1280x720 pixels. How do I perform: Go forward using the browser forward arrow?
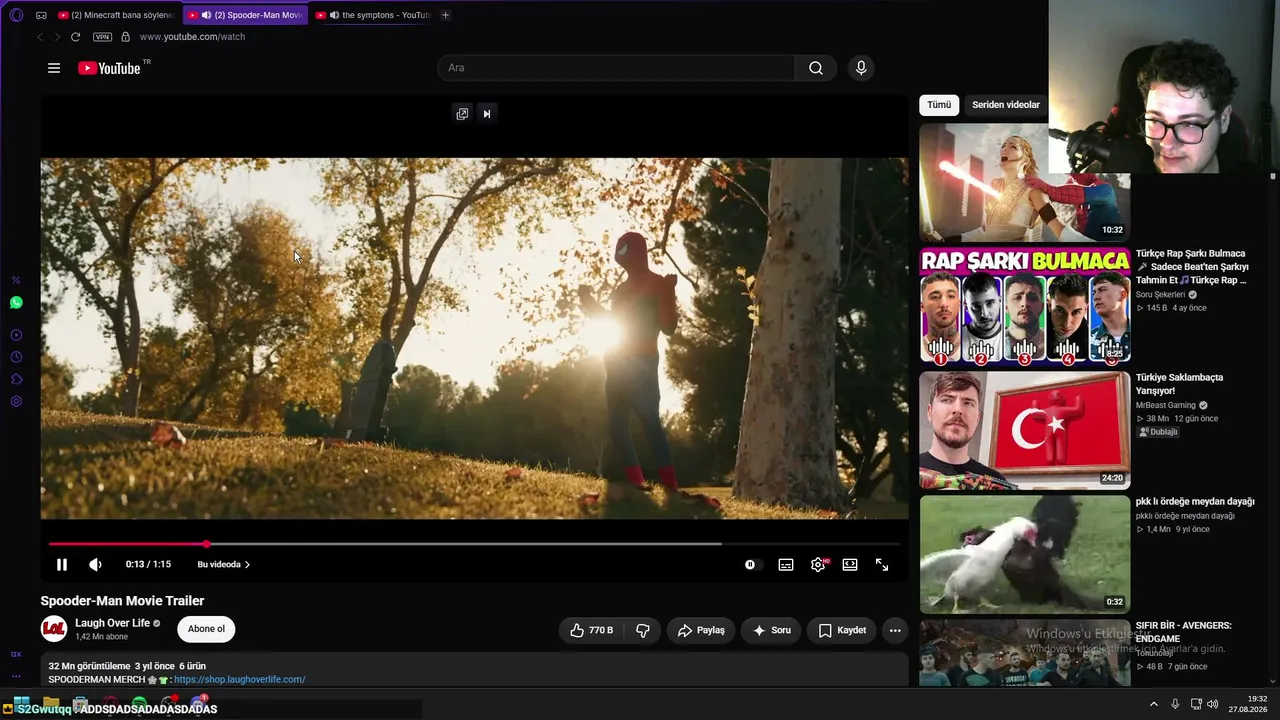pyautogui.click(x=57, y=37)
